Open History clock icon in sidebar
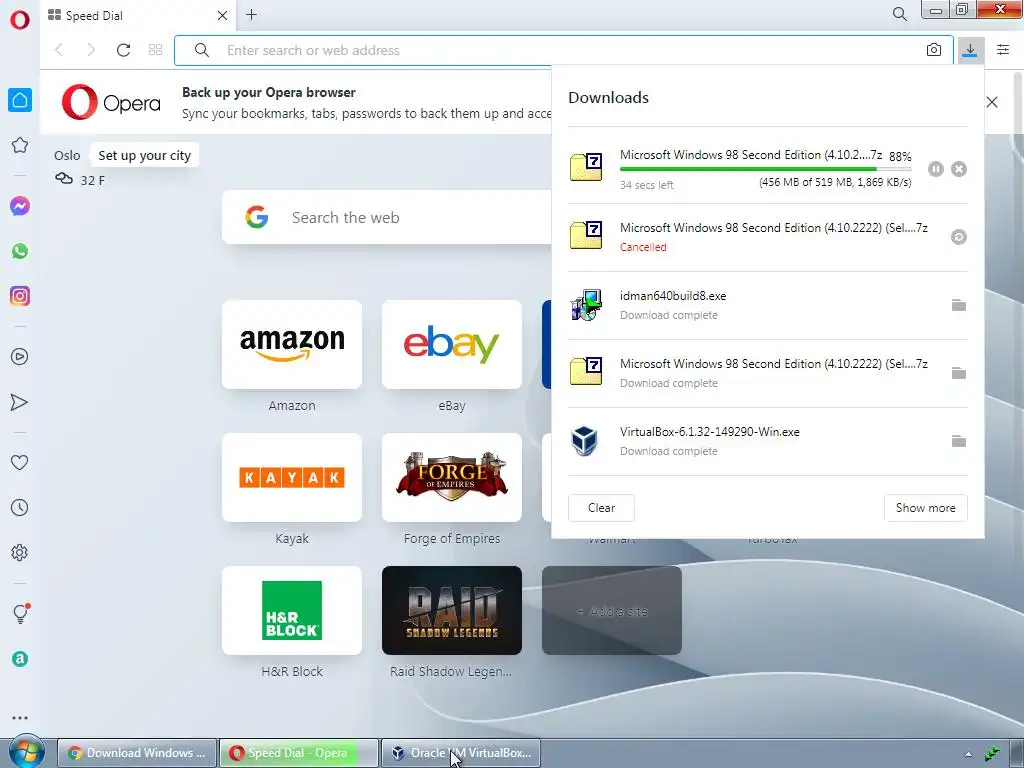 point(20,507)
